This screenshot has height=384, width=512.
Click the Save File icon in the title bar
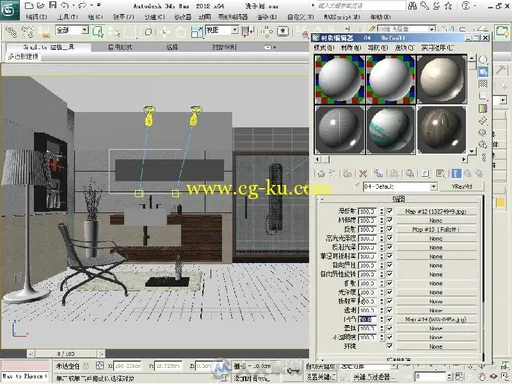(53, 5)
